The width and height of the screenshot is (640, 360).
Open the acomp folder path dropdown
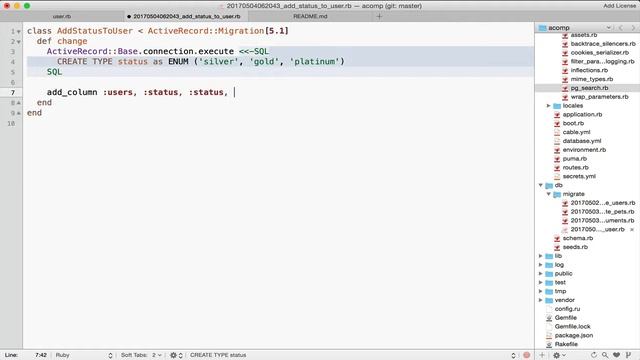pos(609,28)
